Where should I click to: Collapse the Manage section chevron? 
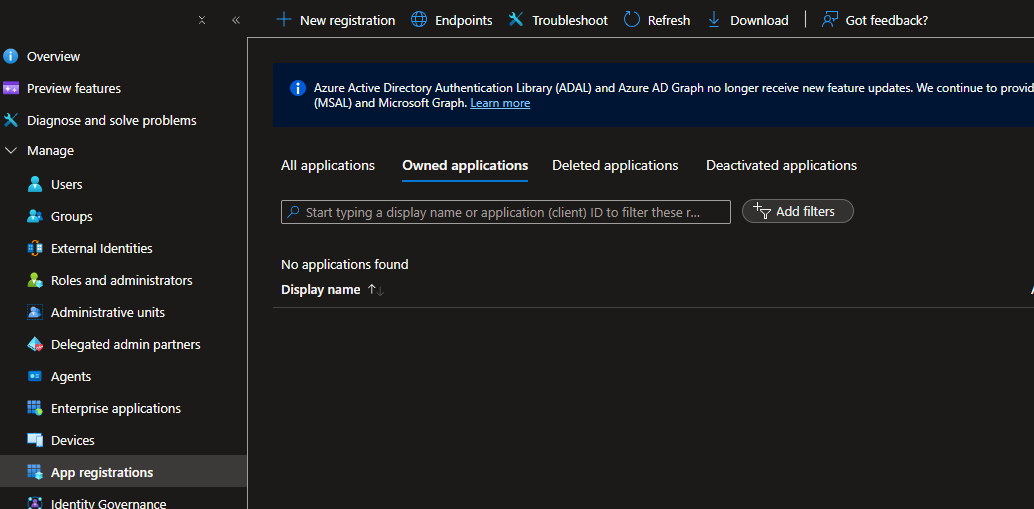tap(11, 150)
